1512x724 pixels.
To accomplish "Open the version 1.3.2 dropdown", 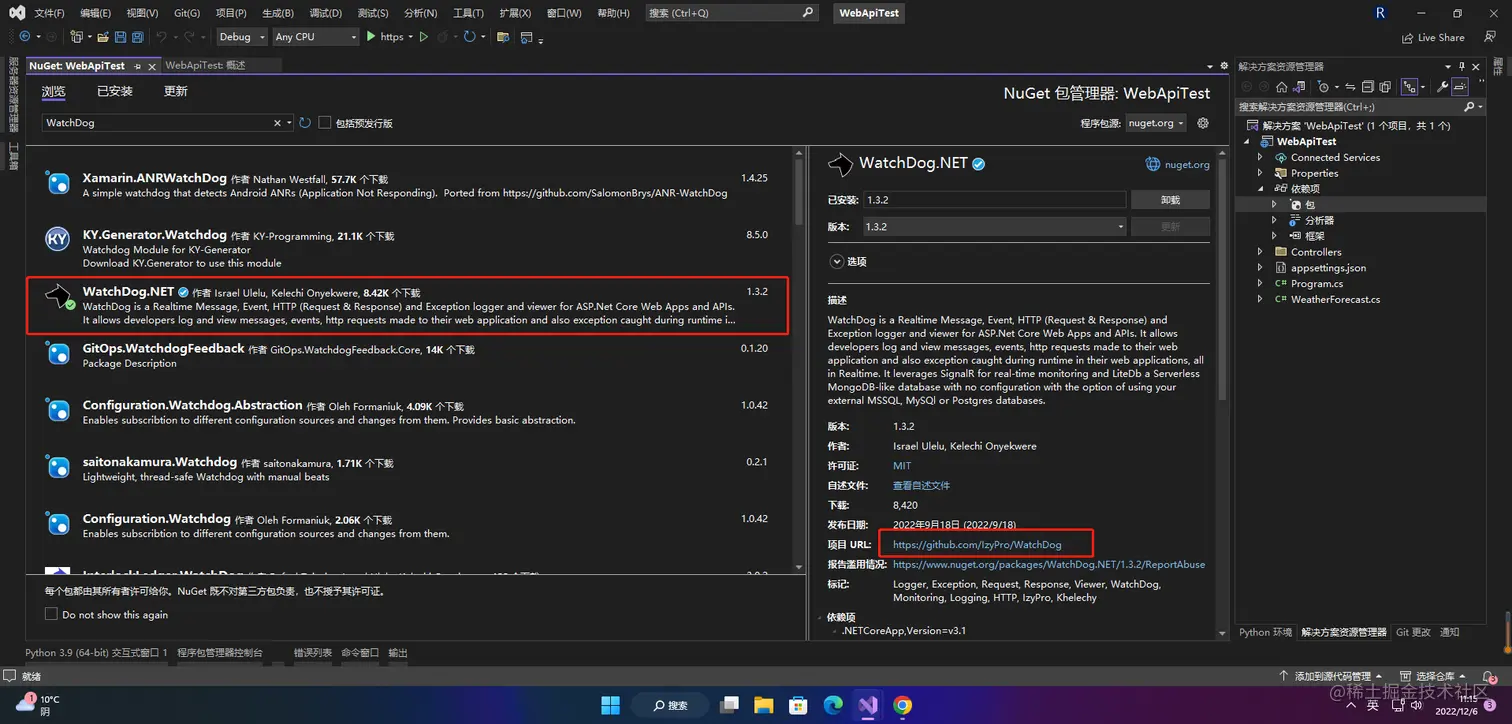I will coord(995,227).
